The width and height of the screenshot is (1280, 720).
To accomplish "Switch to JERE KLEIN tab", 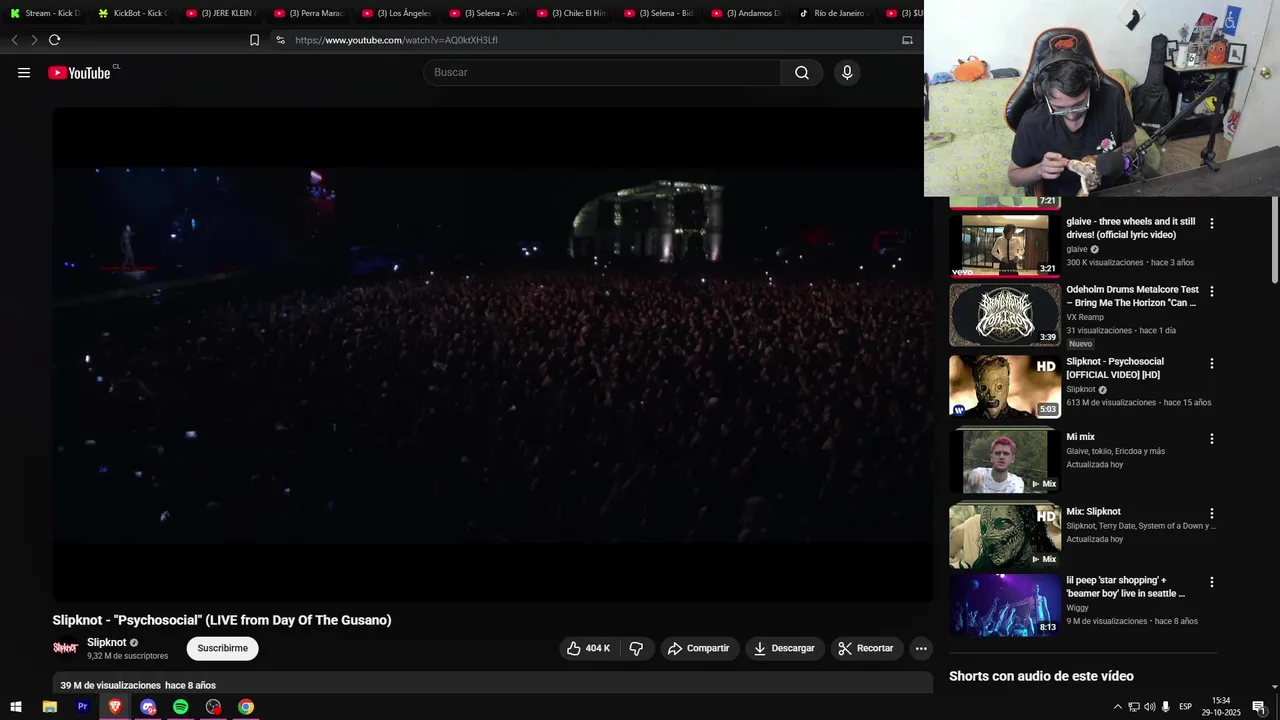I will pyautogui.click(x=222, y=13).
